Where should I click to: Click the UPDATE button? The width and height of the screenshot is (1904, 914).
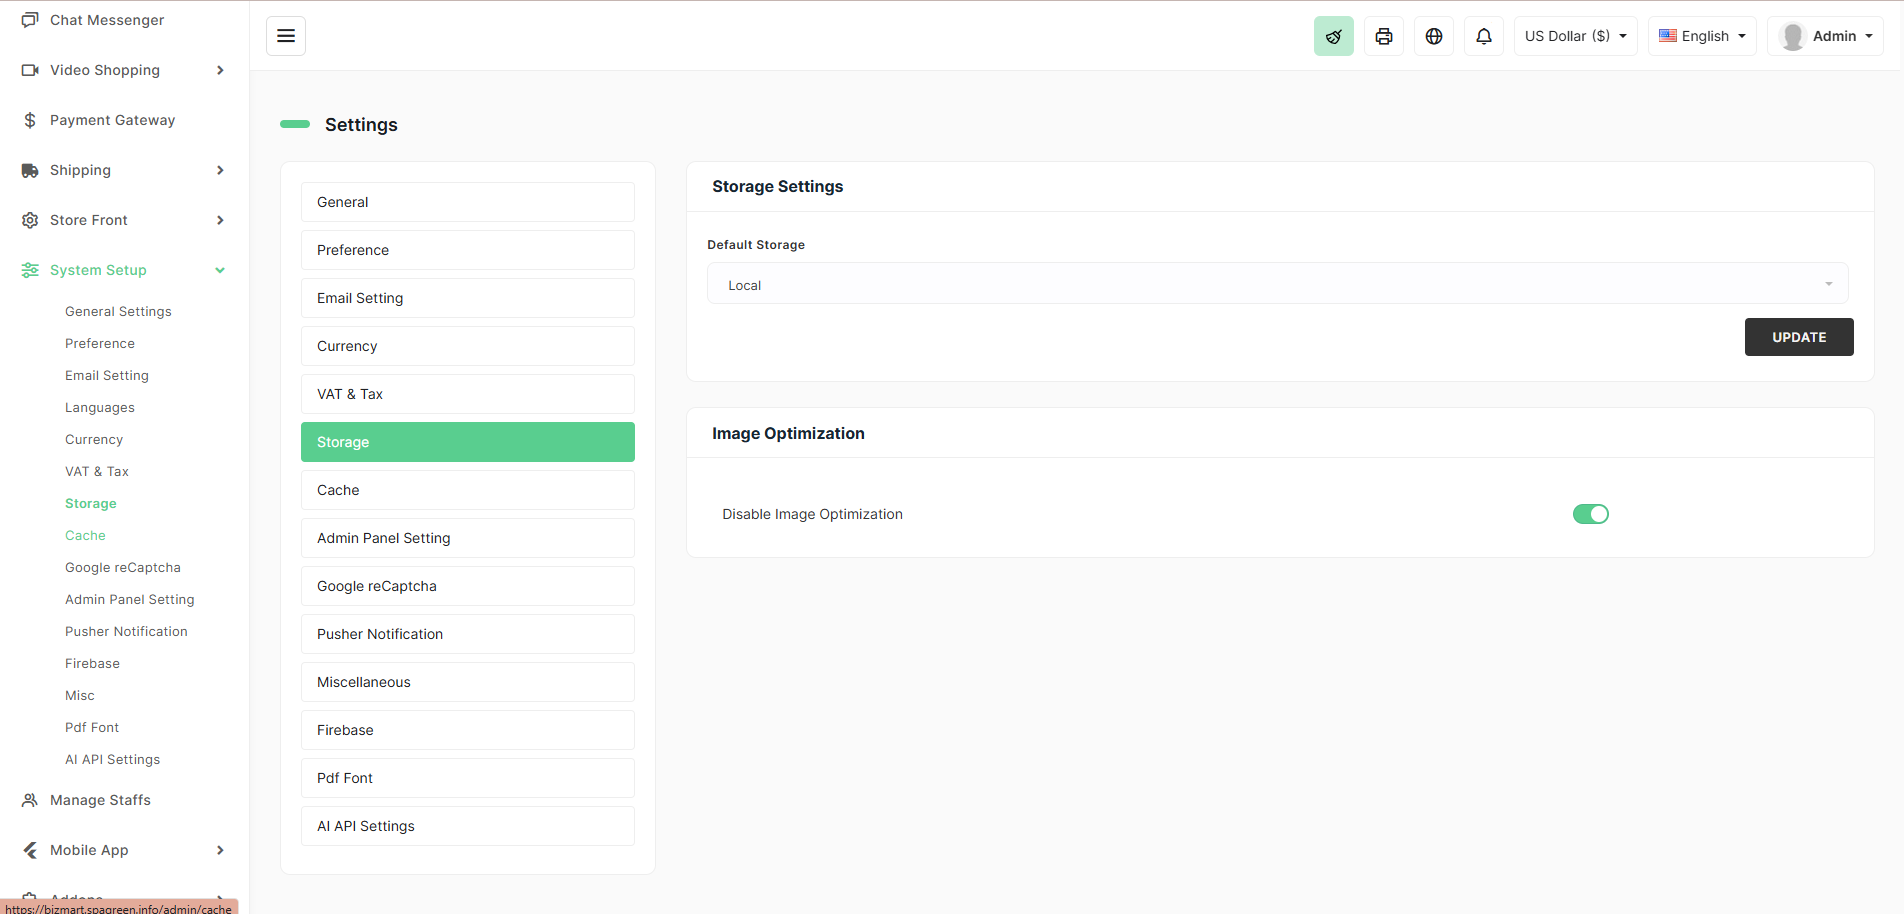click(x=1798, y=337)
